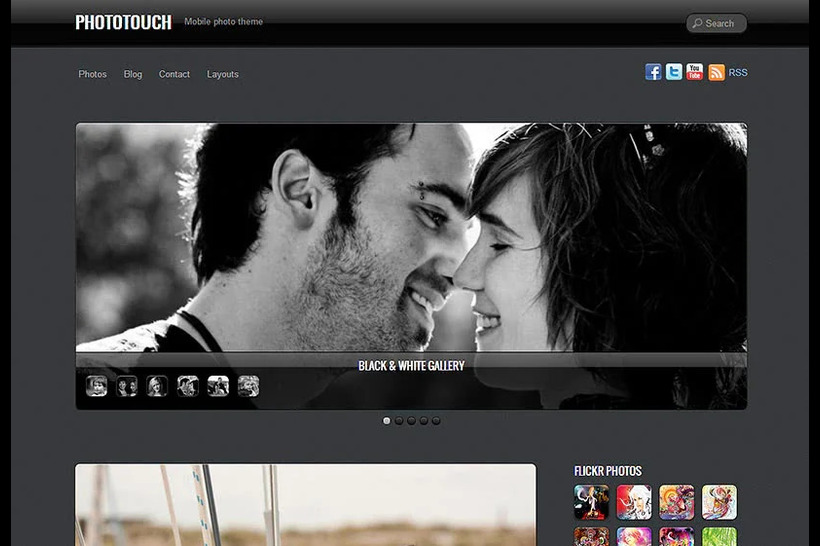This screenshot has height=546, width=820.
Task: Open first Flickr photo thumbnail
Action: tap(591, 502)
